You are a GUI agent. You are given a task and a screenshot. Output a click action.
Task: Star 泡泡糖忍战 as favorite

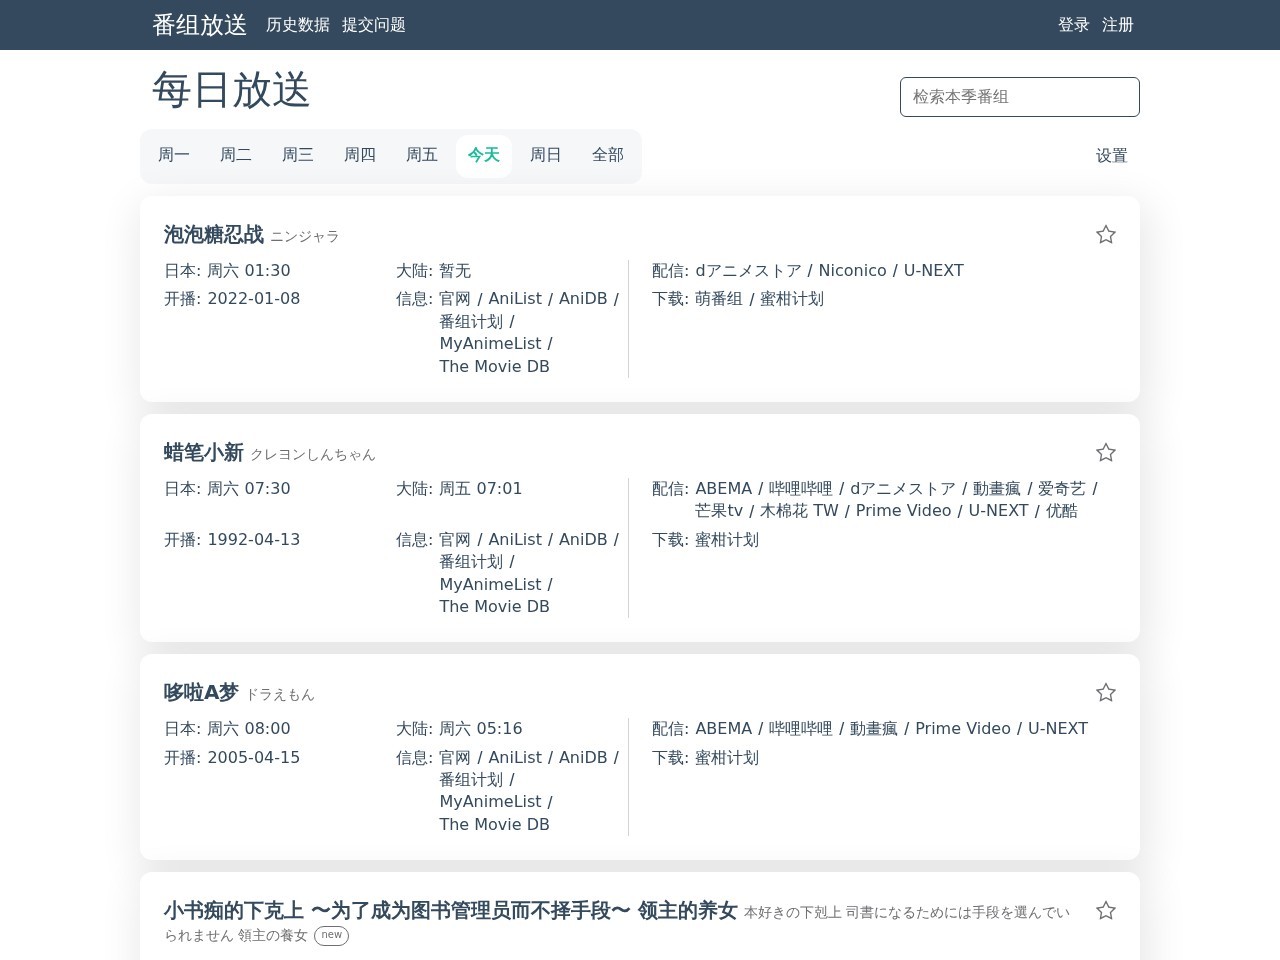(1105, 233)
